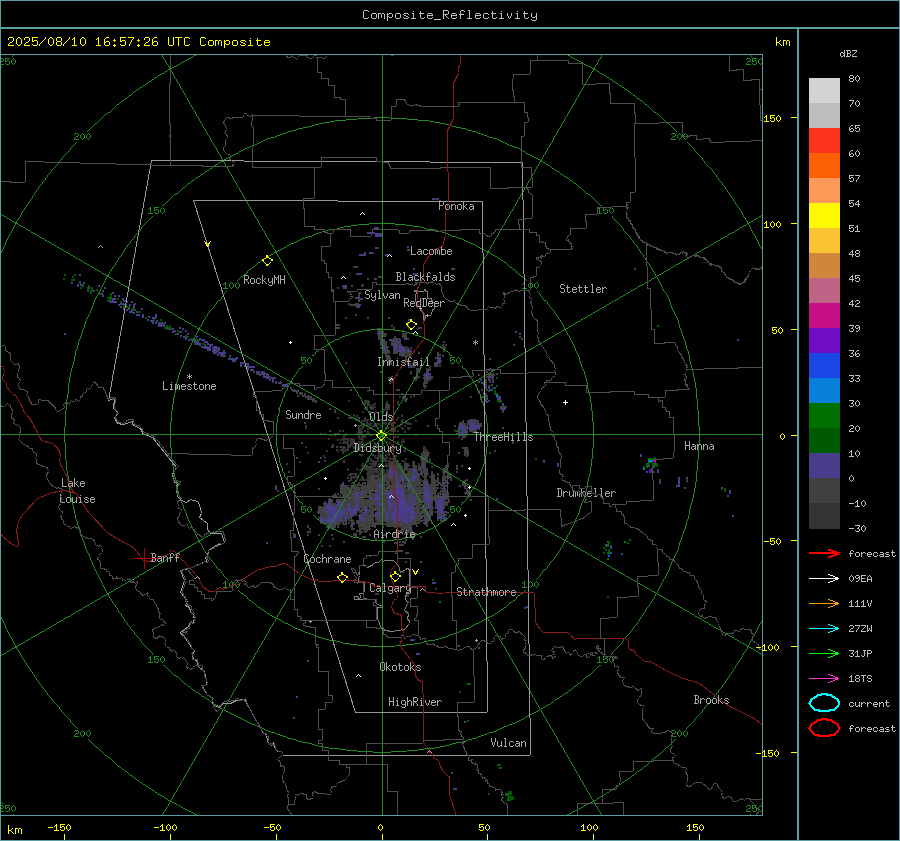The width and height of the screenshot is (900, 841).
Task: Click the Strathmore town label
Action: (x=486, y=592)
